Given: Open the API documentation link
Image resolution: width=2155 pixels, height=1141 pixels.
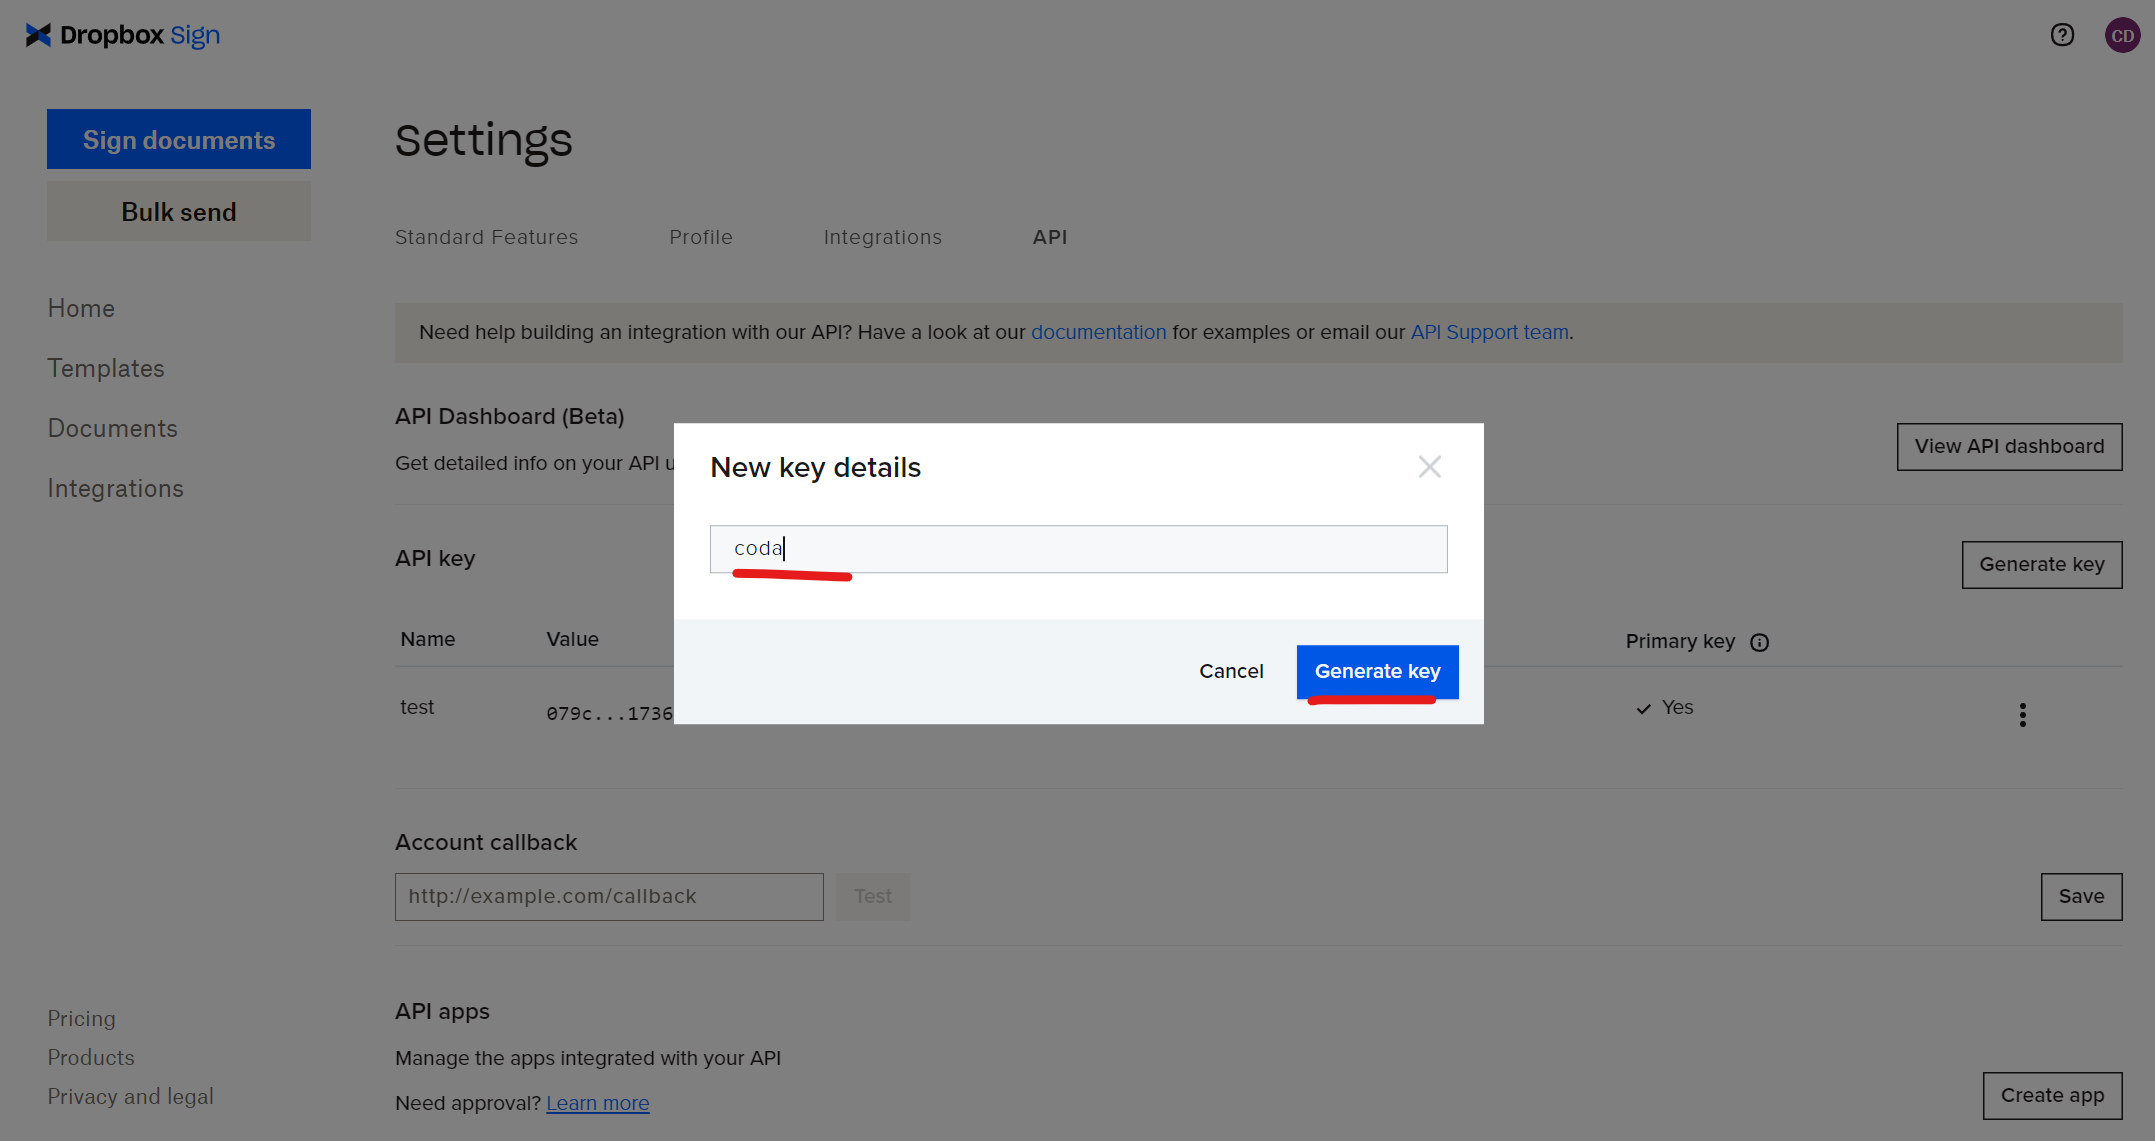Looking at the screenshot, I should [x=1098, y=332].
